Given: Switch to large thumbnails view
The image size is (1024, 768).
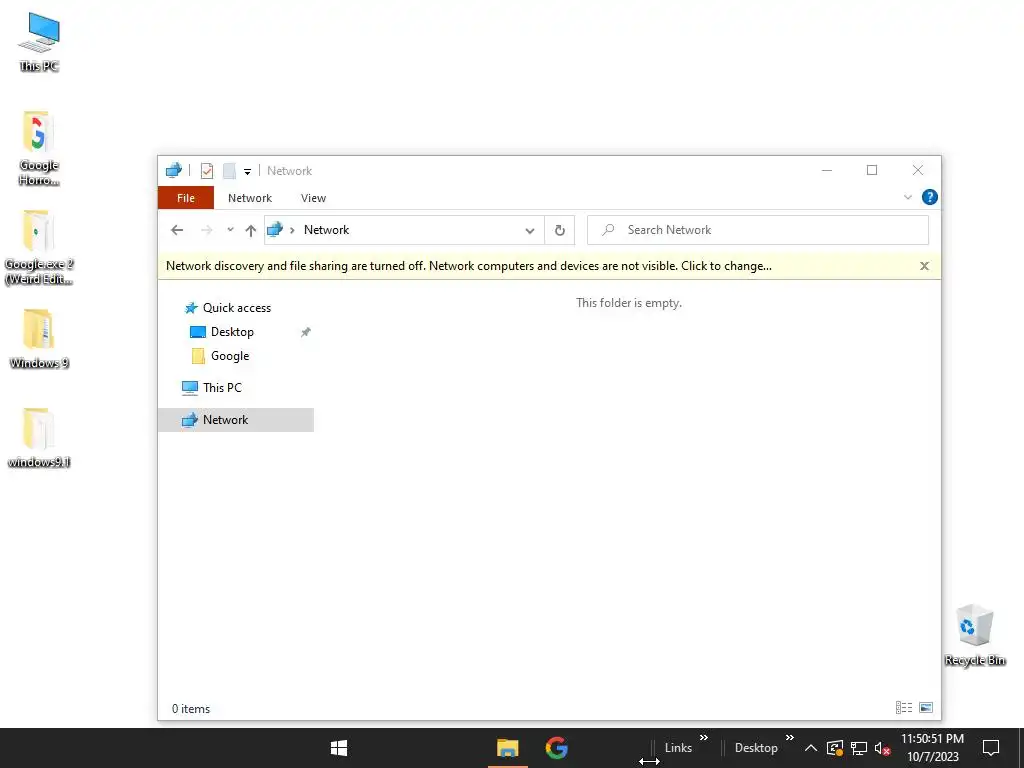Looking at the screenshot, I should point(926,707).
